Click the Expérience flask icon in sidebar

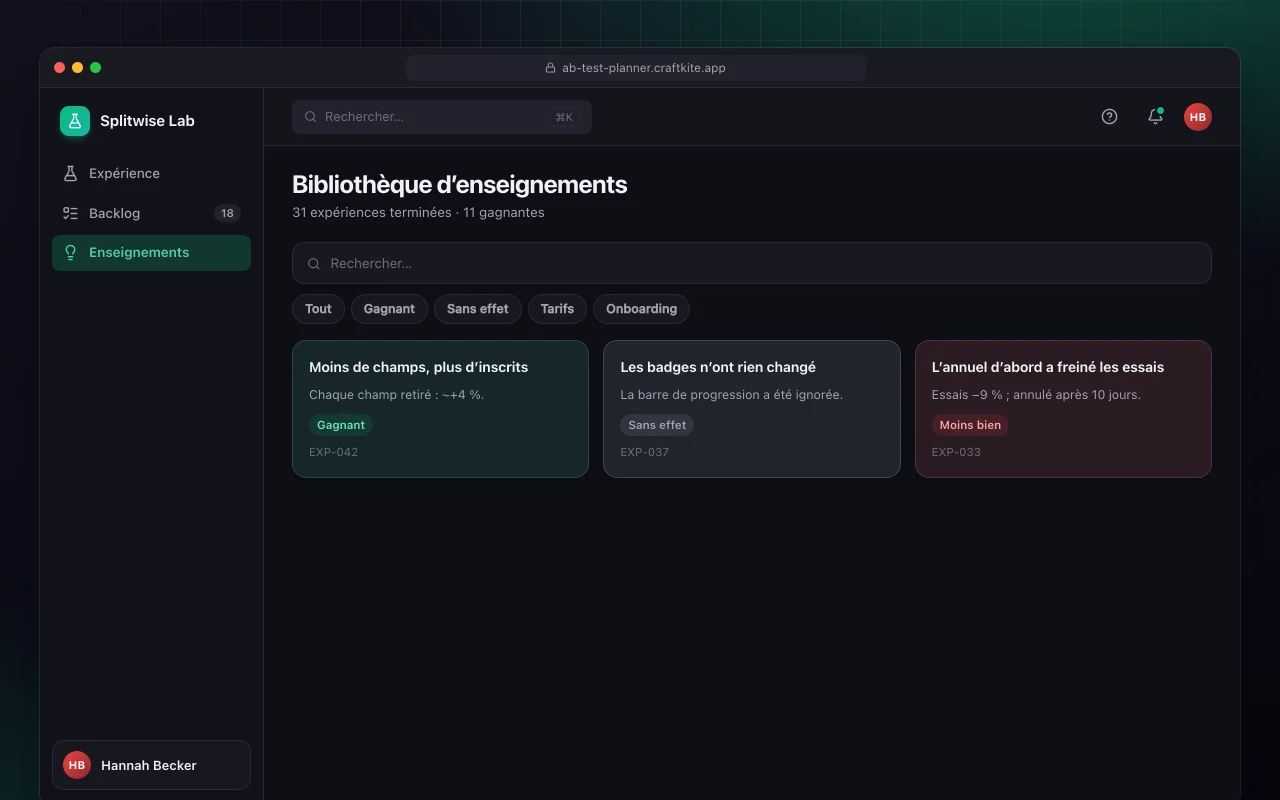[70, 173]
